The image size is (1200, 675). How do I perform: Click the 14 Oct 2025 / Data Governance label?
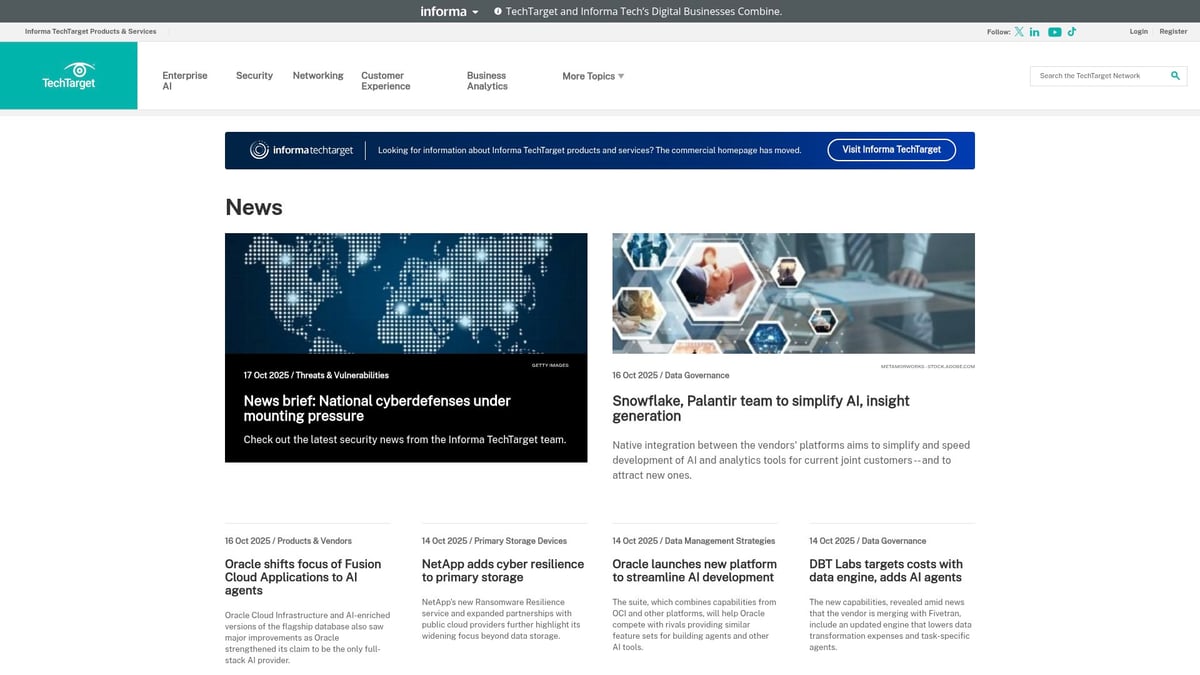[x=868, y=541]
